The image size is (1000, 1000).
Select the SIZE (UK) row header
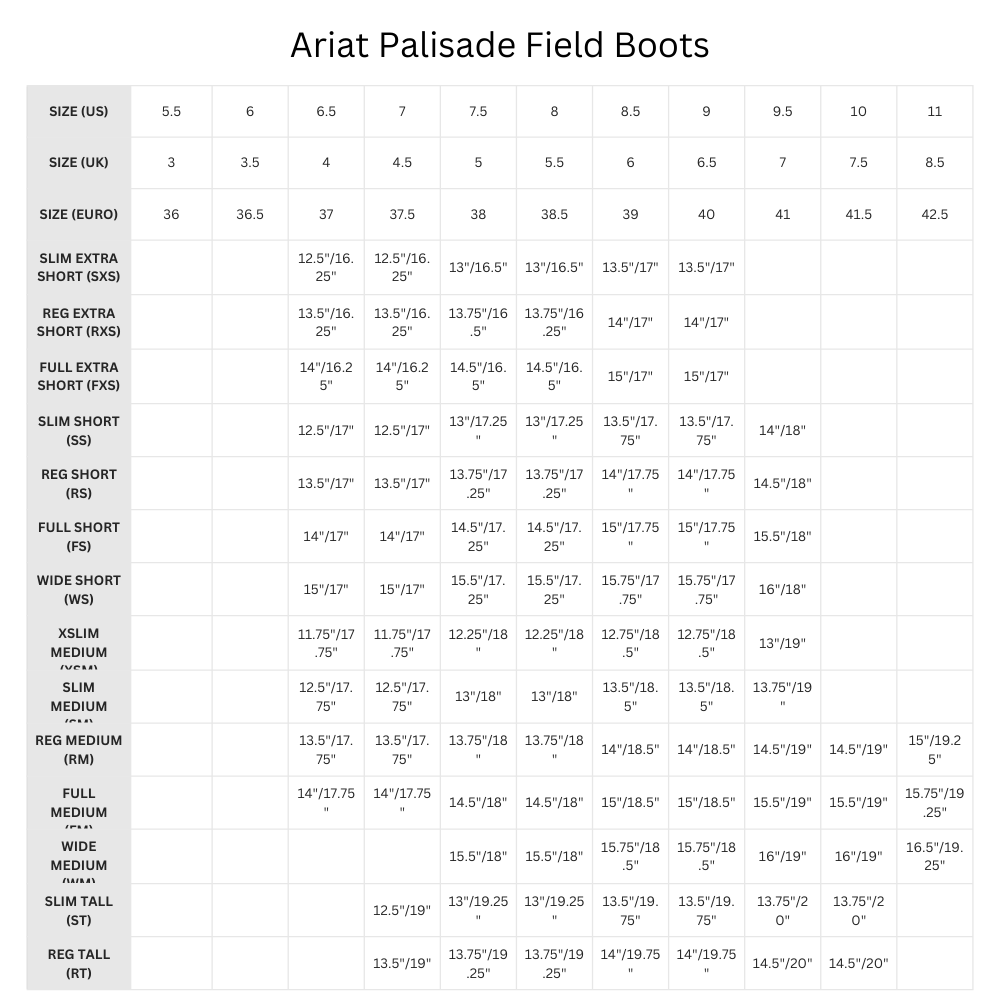click(78, 162)
